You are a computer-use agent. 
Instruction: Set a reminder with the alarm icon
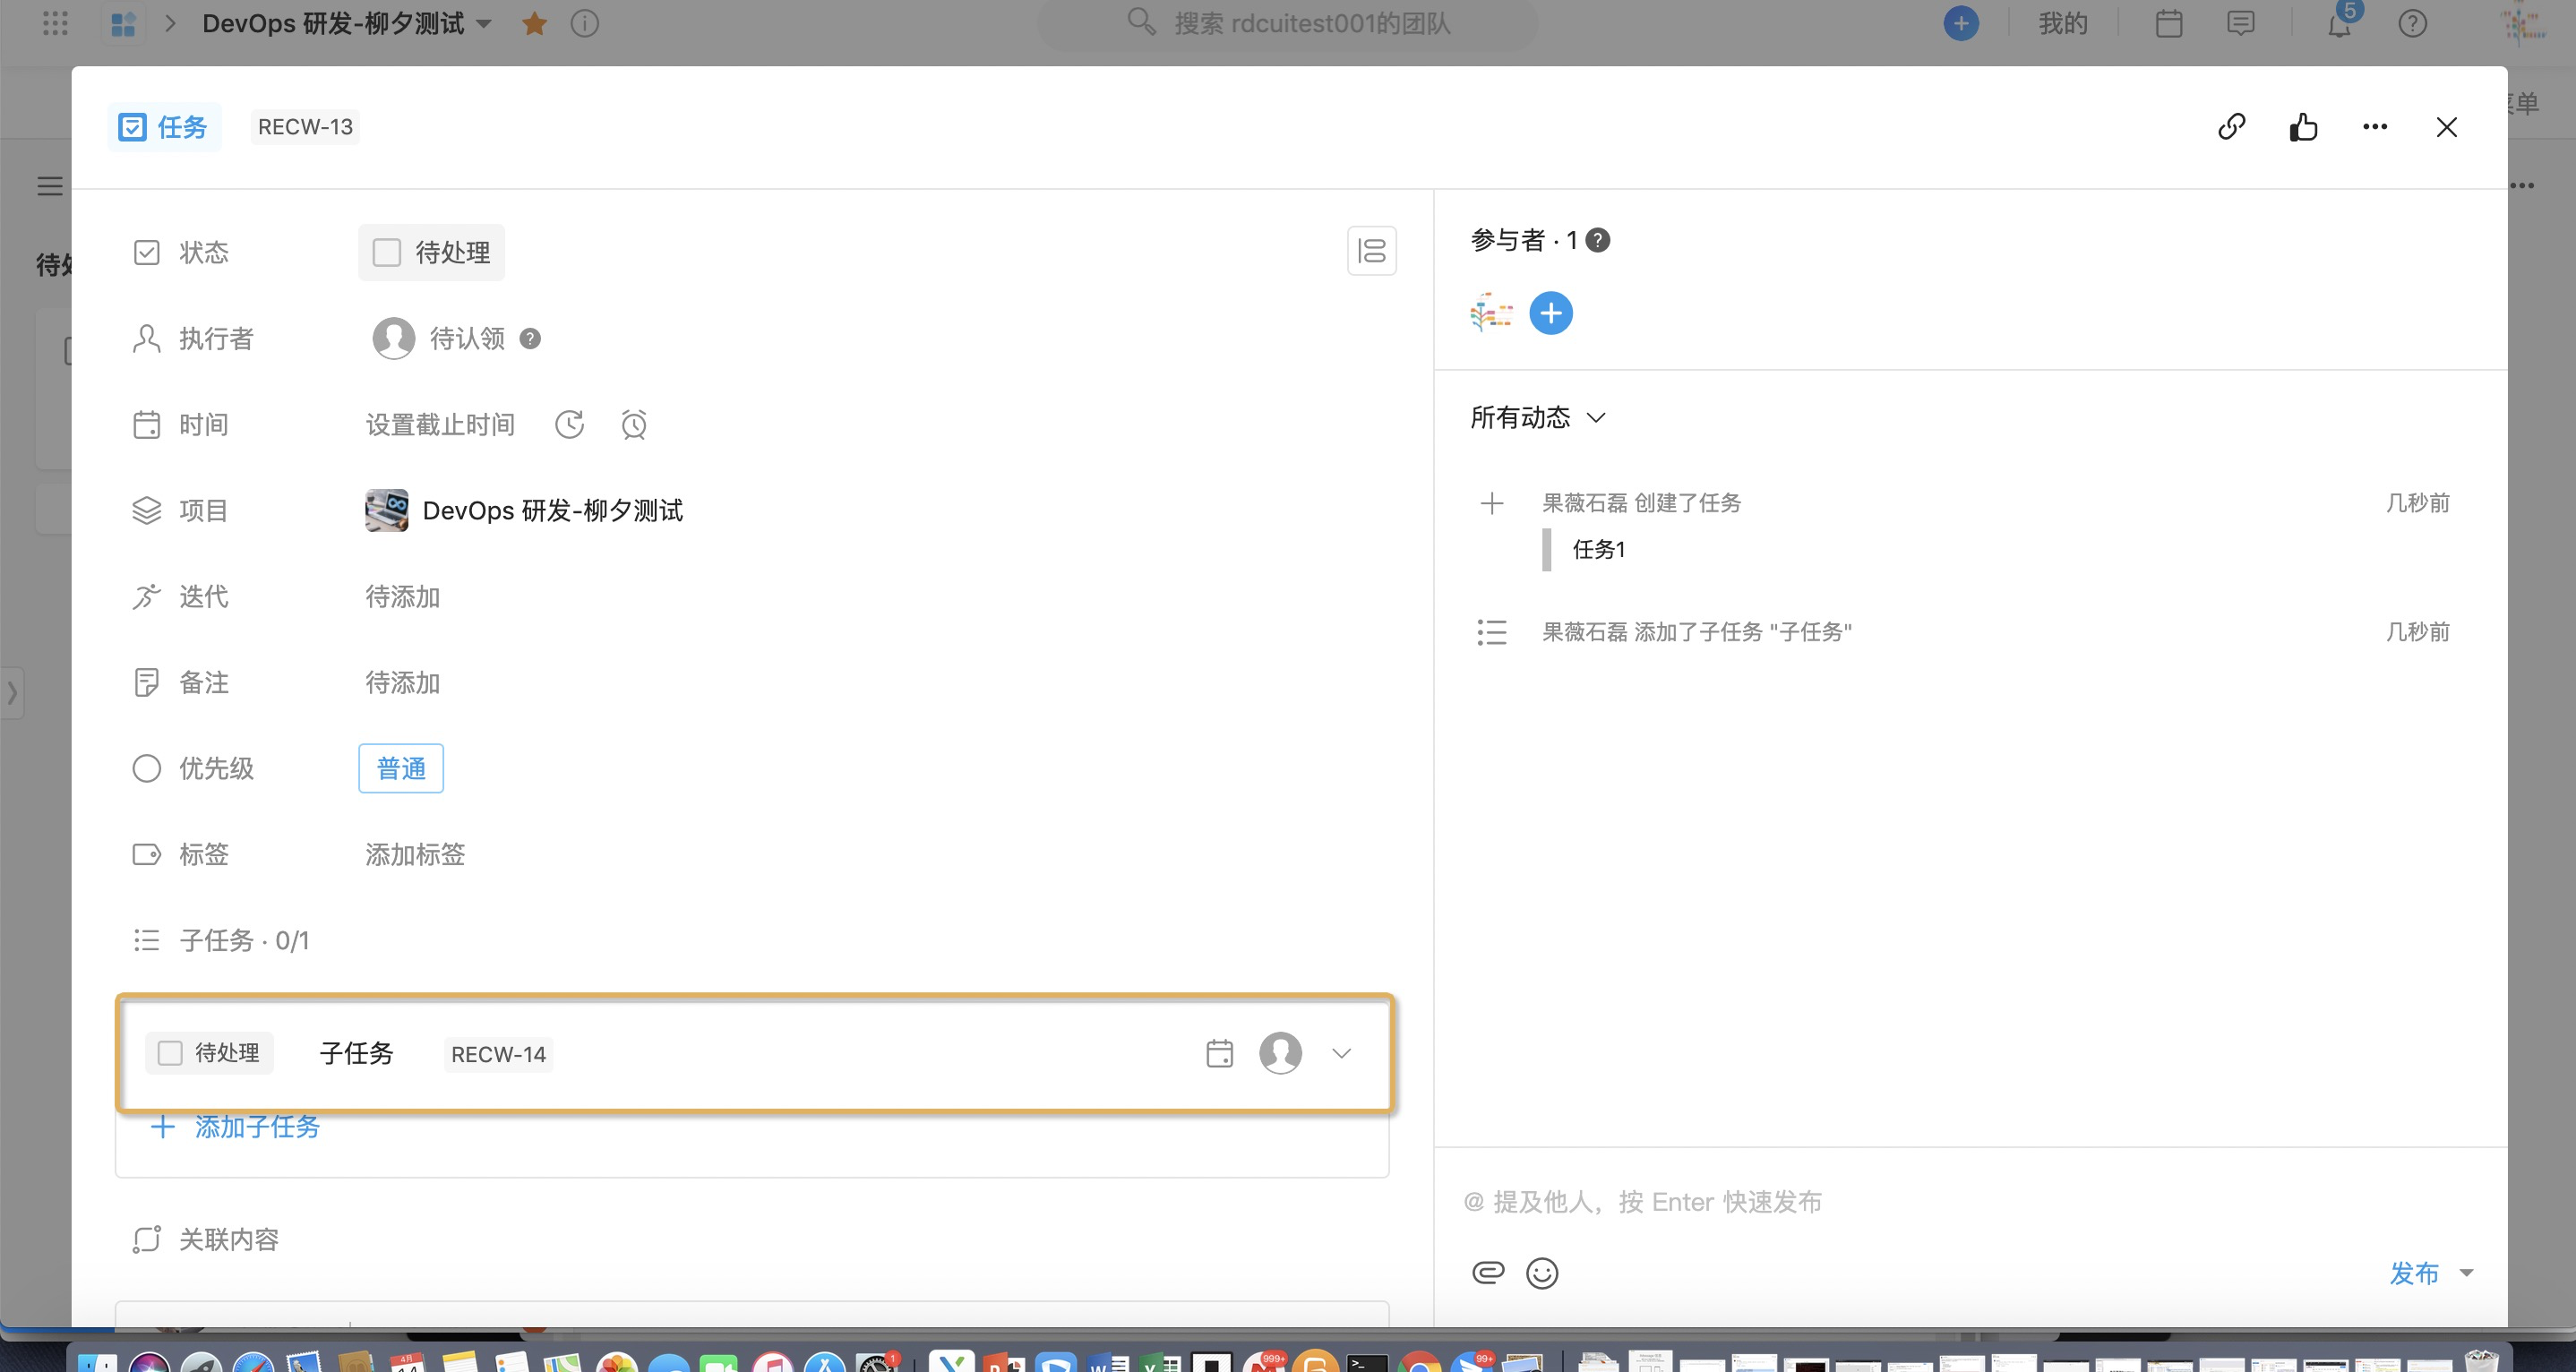[634, 425]
